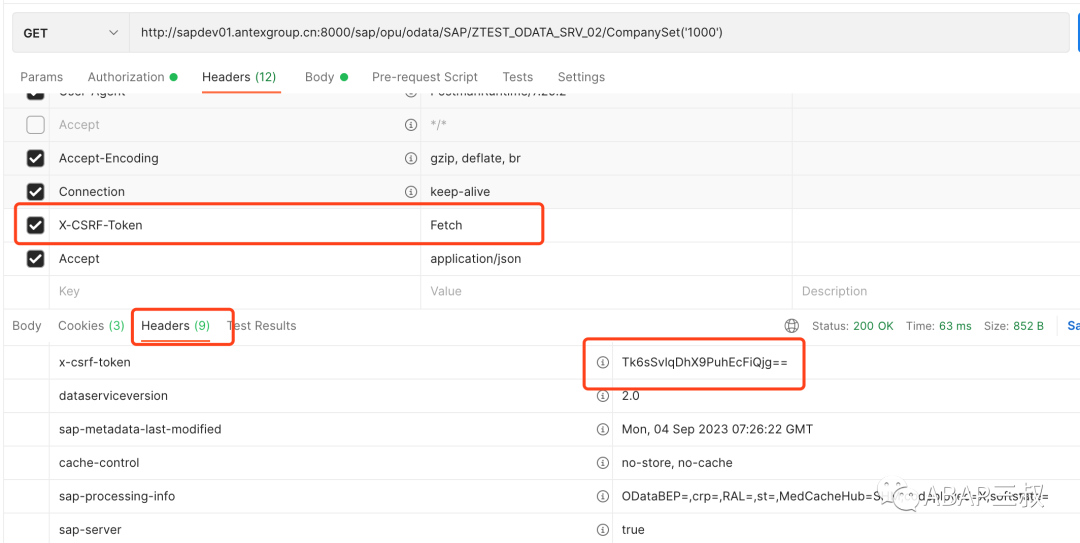Click info icon beside x-csrf-token response header

click(603, 362)
